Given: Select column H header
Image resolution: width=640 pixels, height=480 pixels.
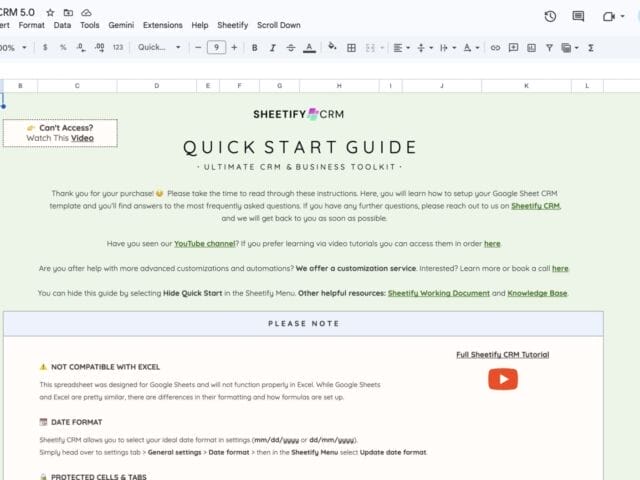Looking at the screenshot, I should 339,86.
